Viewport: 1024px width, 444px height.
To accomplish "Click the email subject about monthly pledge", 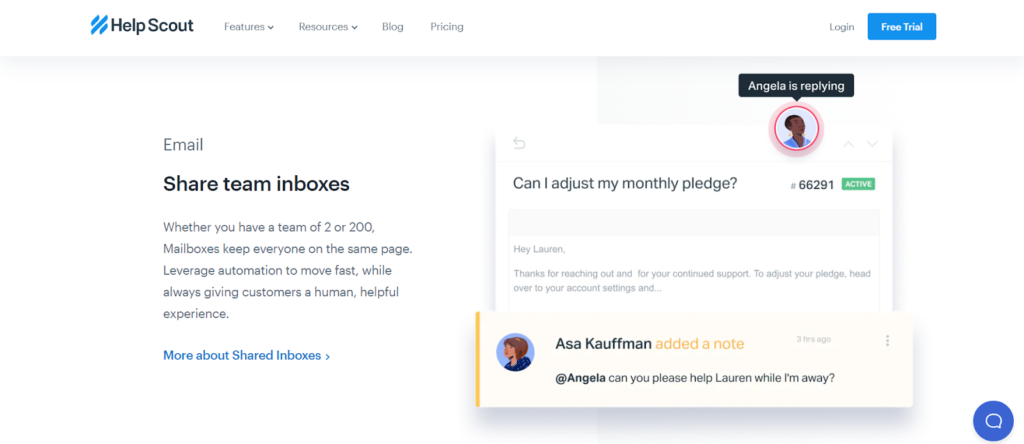I will 625,183.
